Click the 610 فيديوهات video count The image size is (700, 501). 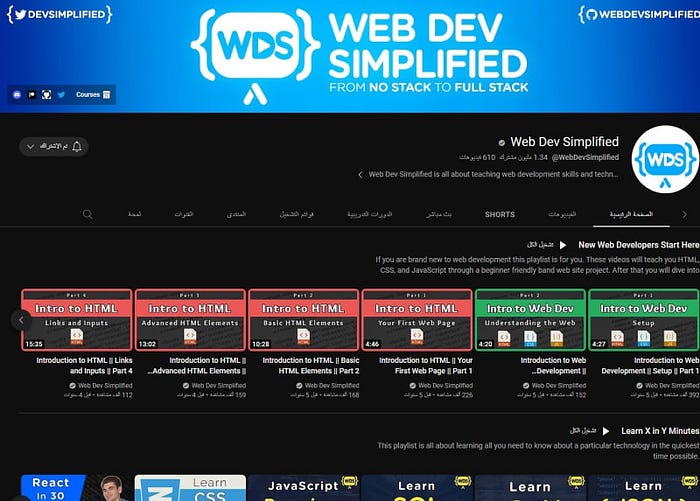(477, 157)
